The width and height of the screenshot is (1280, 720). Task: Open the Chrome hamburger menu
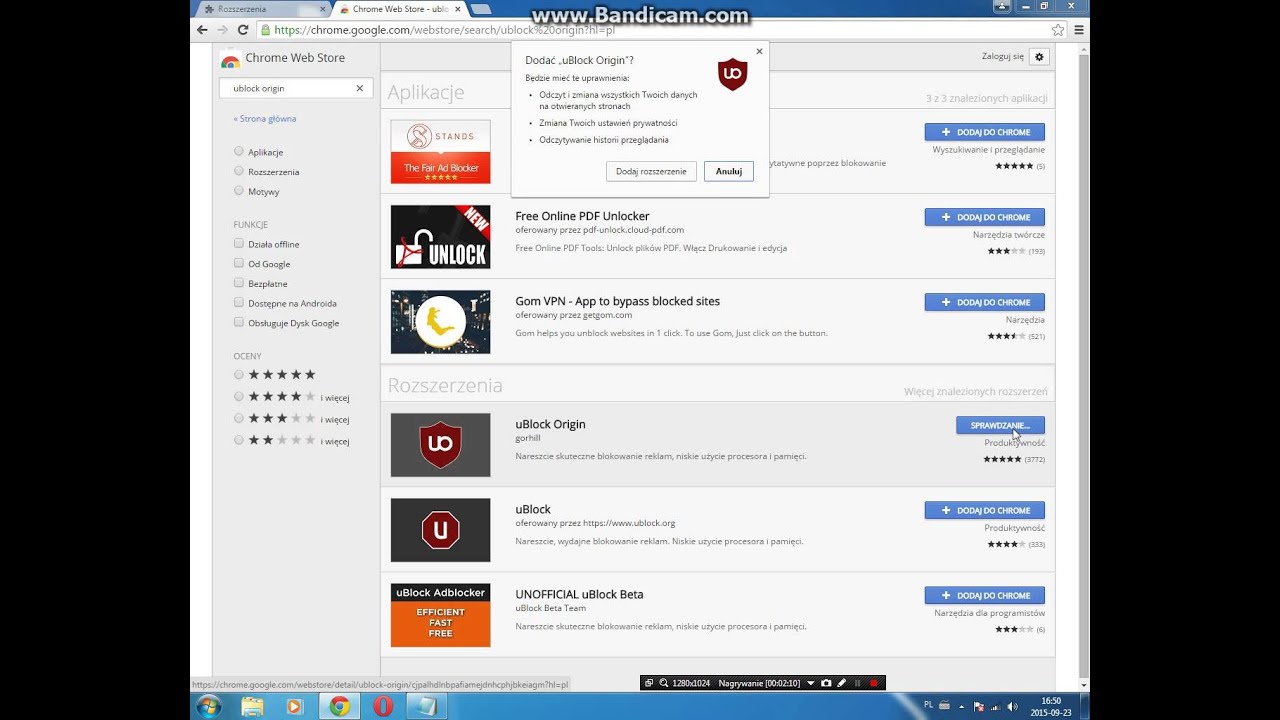(1079, 30)
